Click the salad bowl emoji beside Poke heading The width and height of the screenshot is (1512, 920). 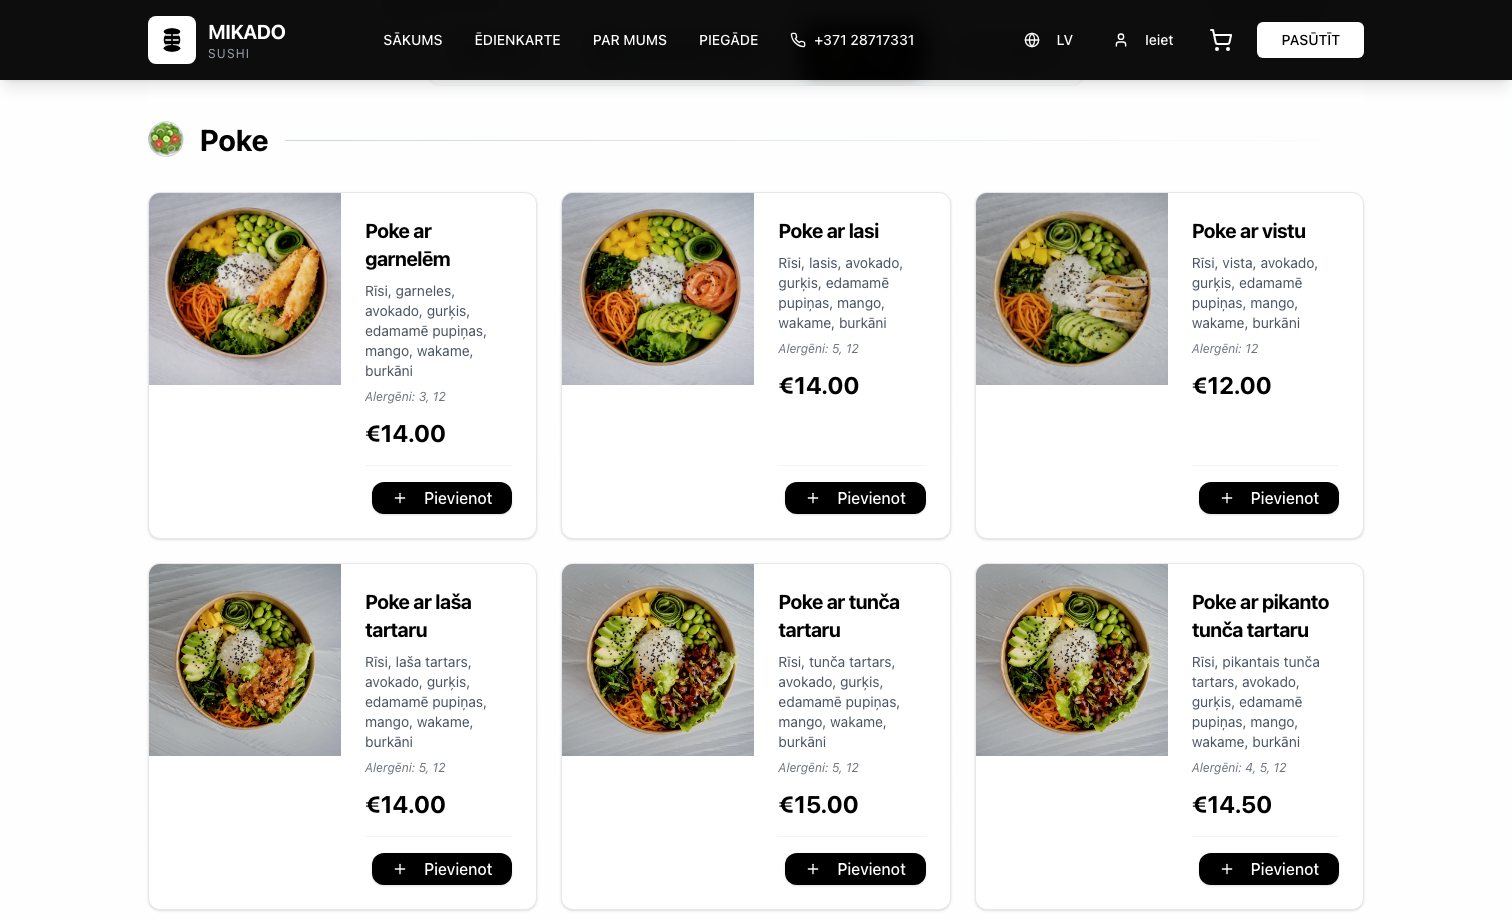tap(166, 139)
